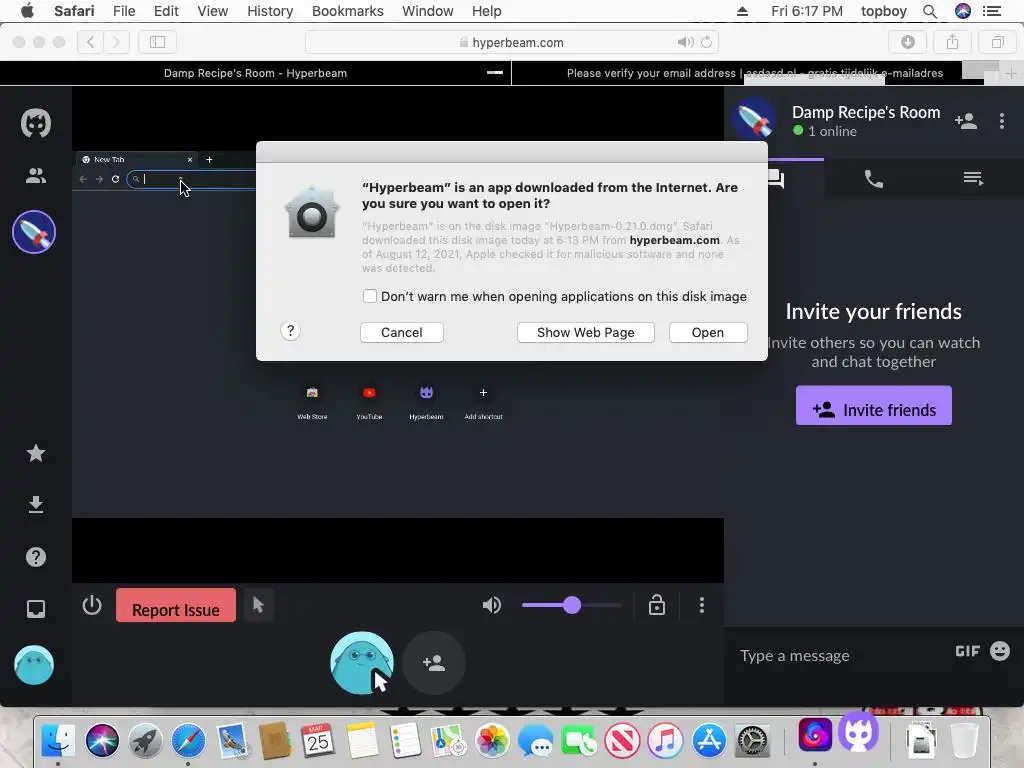Click the reload button in streamed browser
Viewport: 1024px width, 768px height.
tap(115, 179)
